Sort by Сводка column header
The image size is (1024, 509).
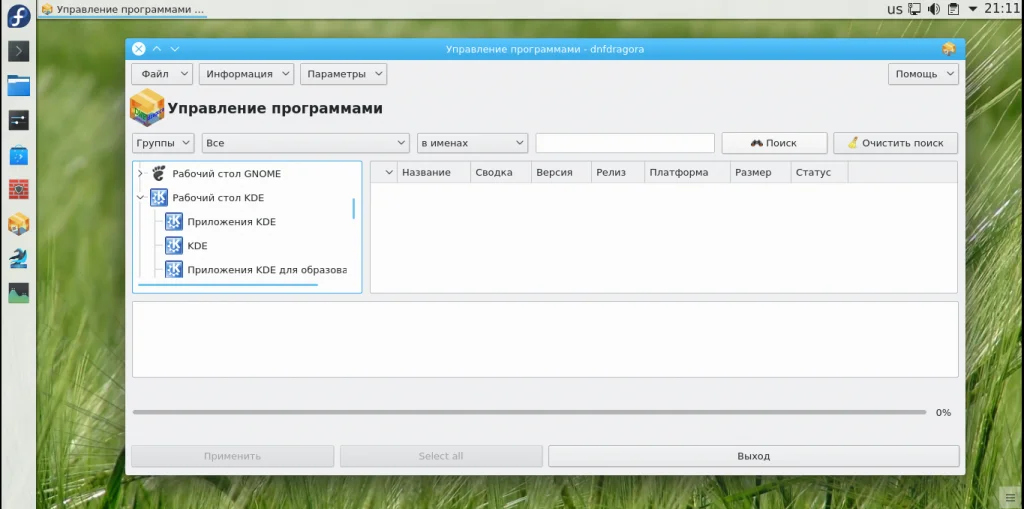501,172
